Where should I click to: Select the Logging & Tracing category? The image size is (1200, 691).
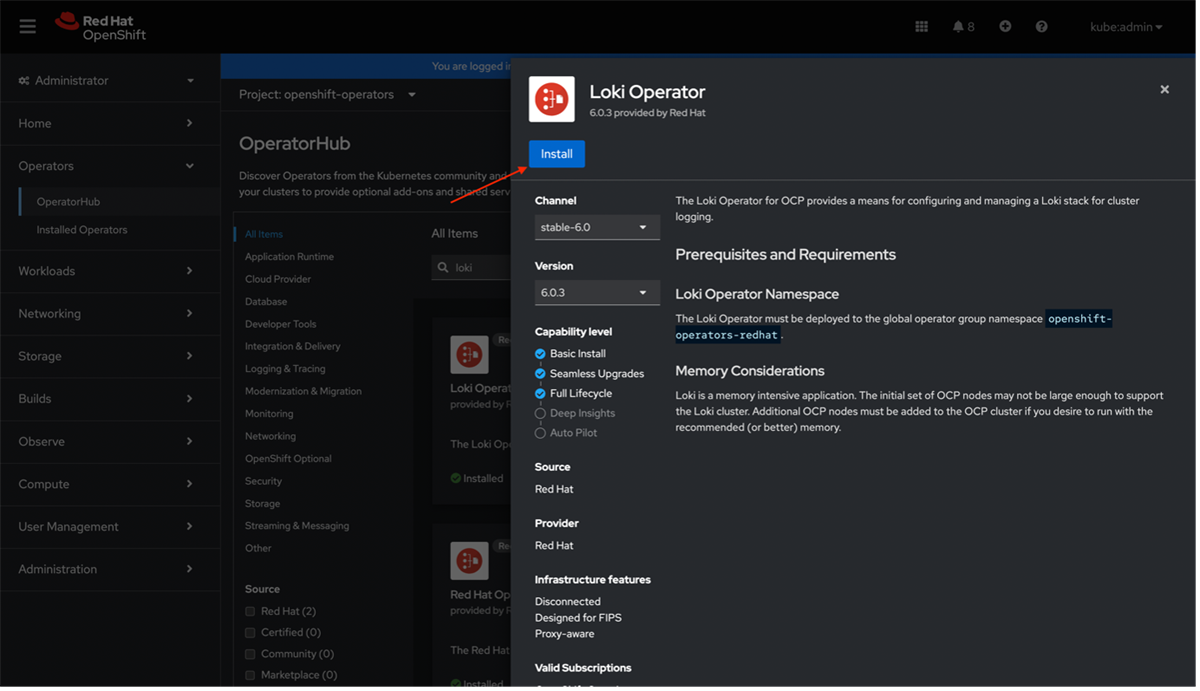tap(285, 369)
